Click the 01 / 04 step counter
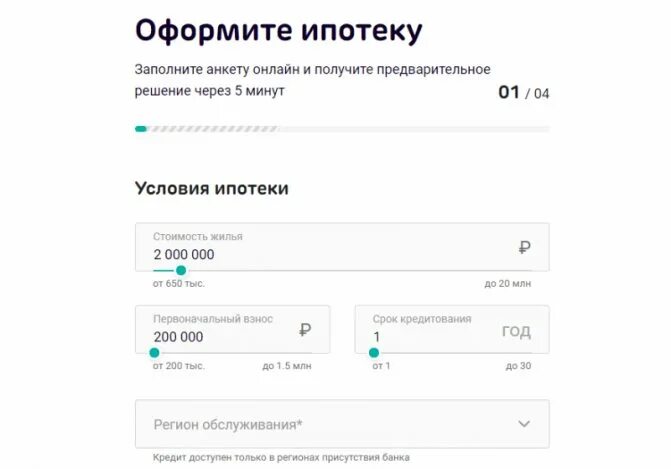The image size is (671, 469). pyautogui.click(x=524, y=93)
